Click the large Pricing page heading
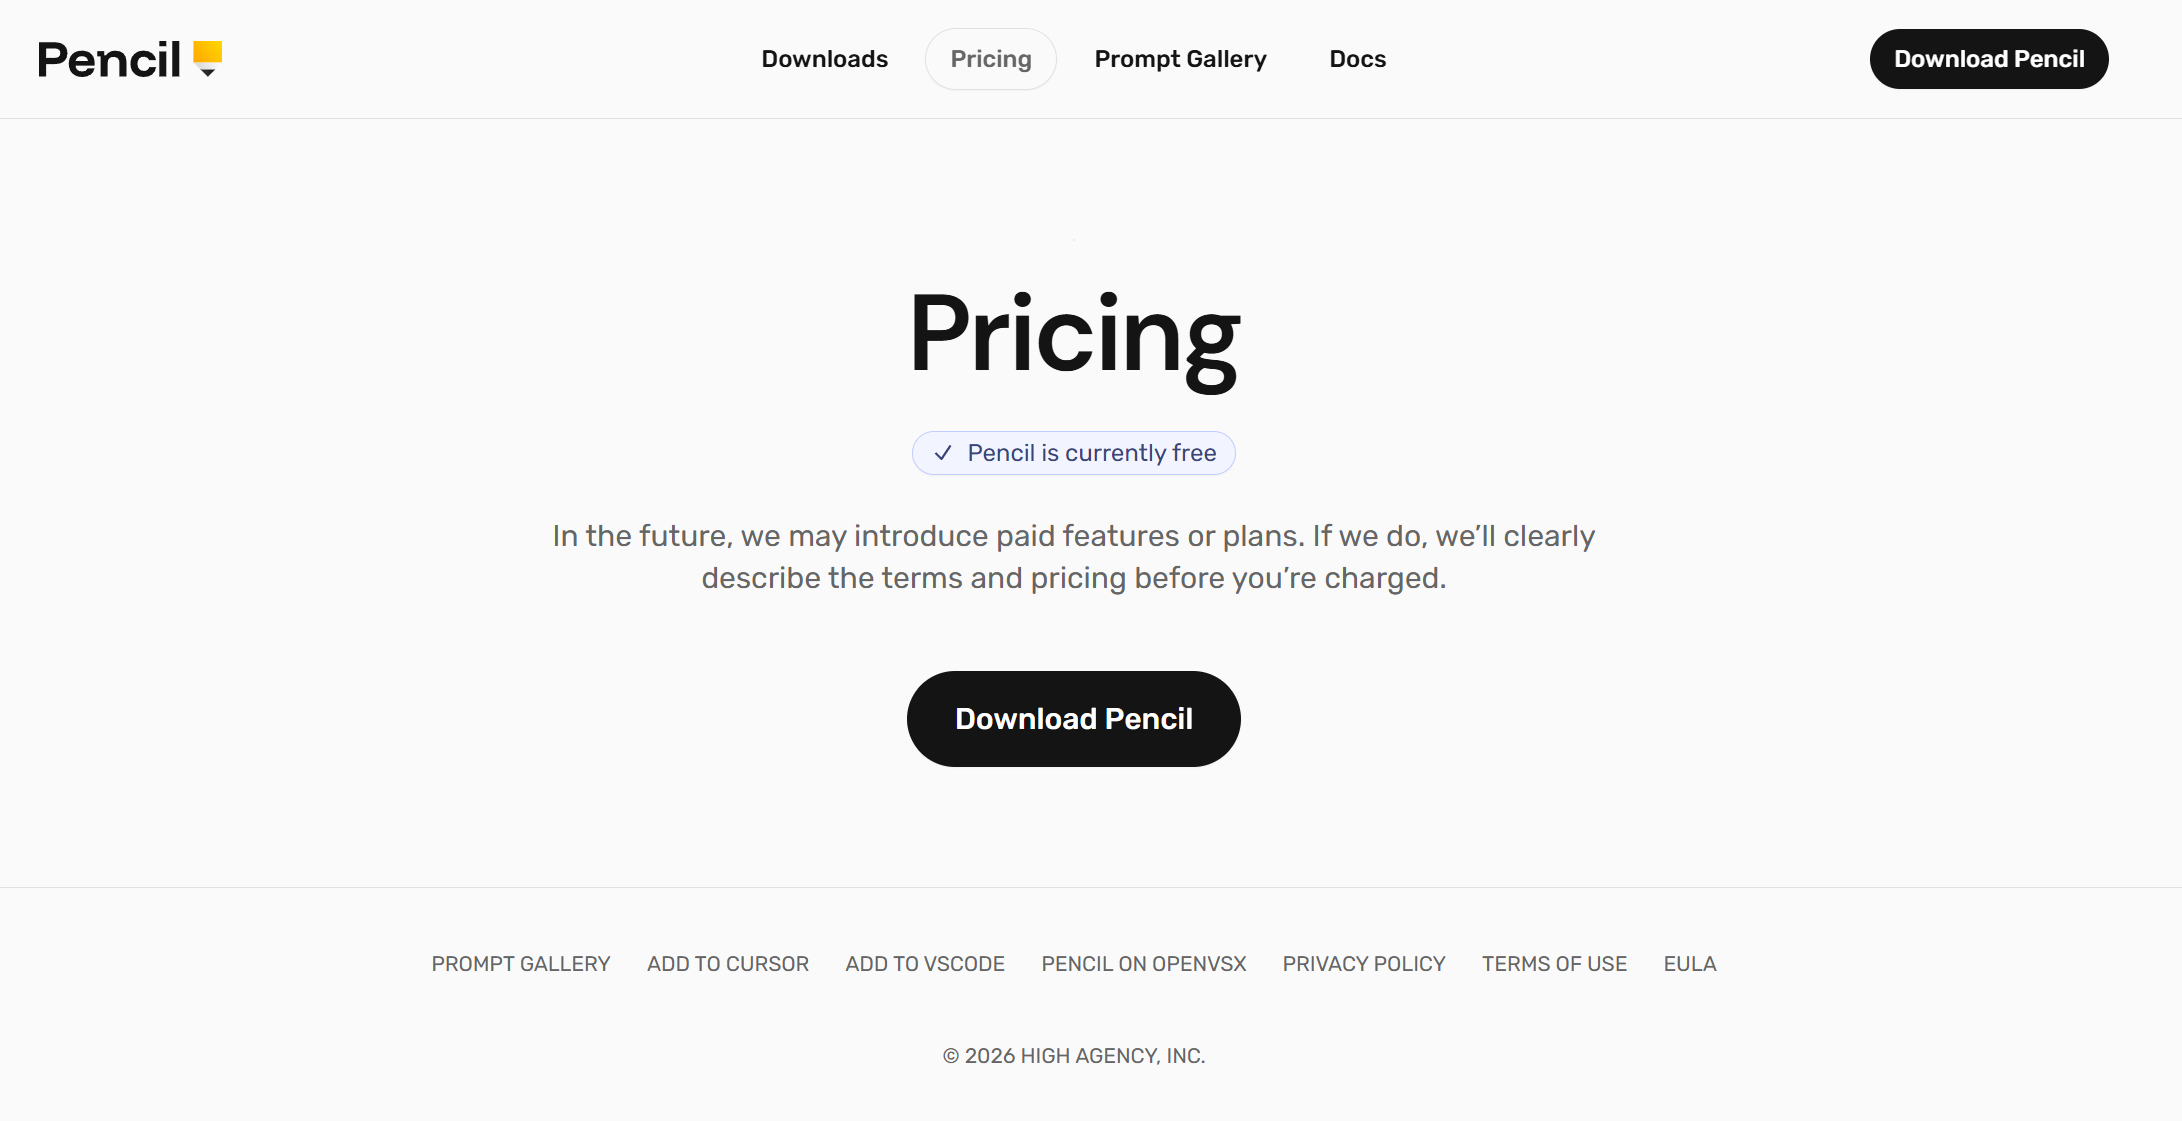The width and height of the screenshot is (2182, 1121). (1074, 335)
